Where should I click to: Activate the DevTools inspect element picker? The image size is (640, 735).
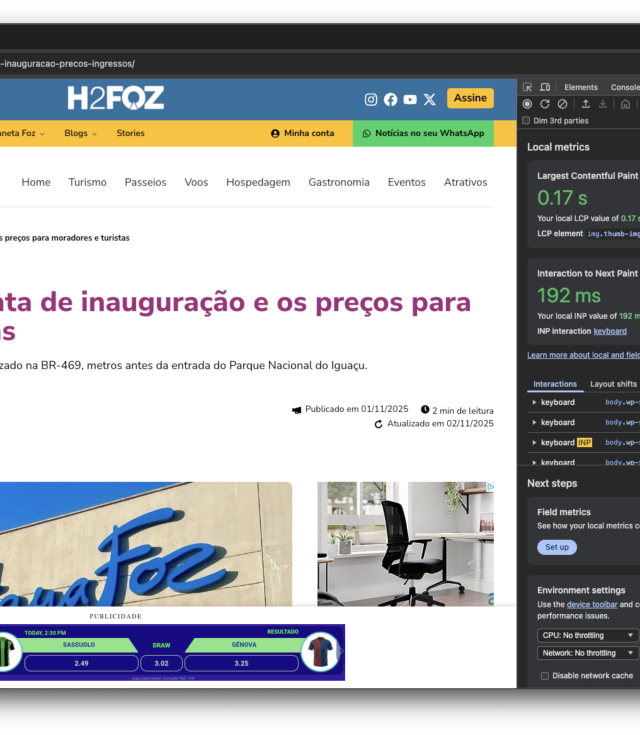[528, 87]
